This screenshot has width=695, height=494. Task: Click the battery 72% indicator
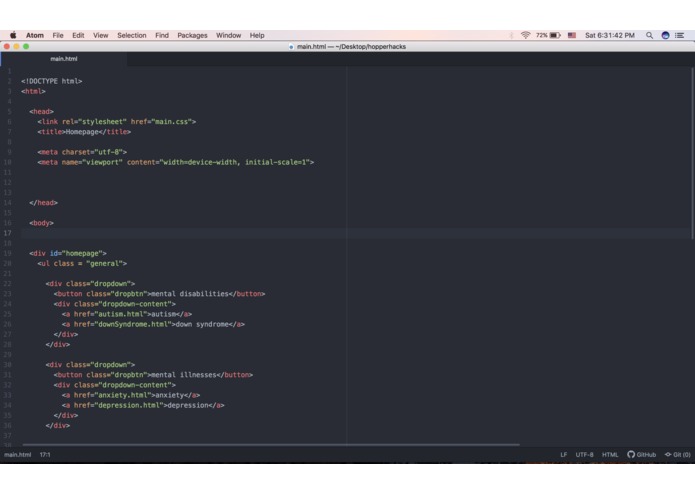click(x=548, y=35)
